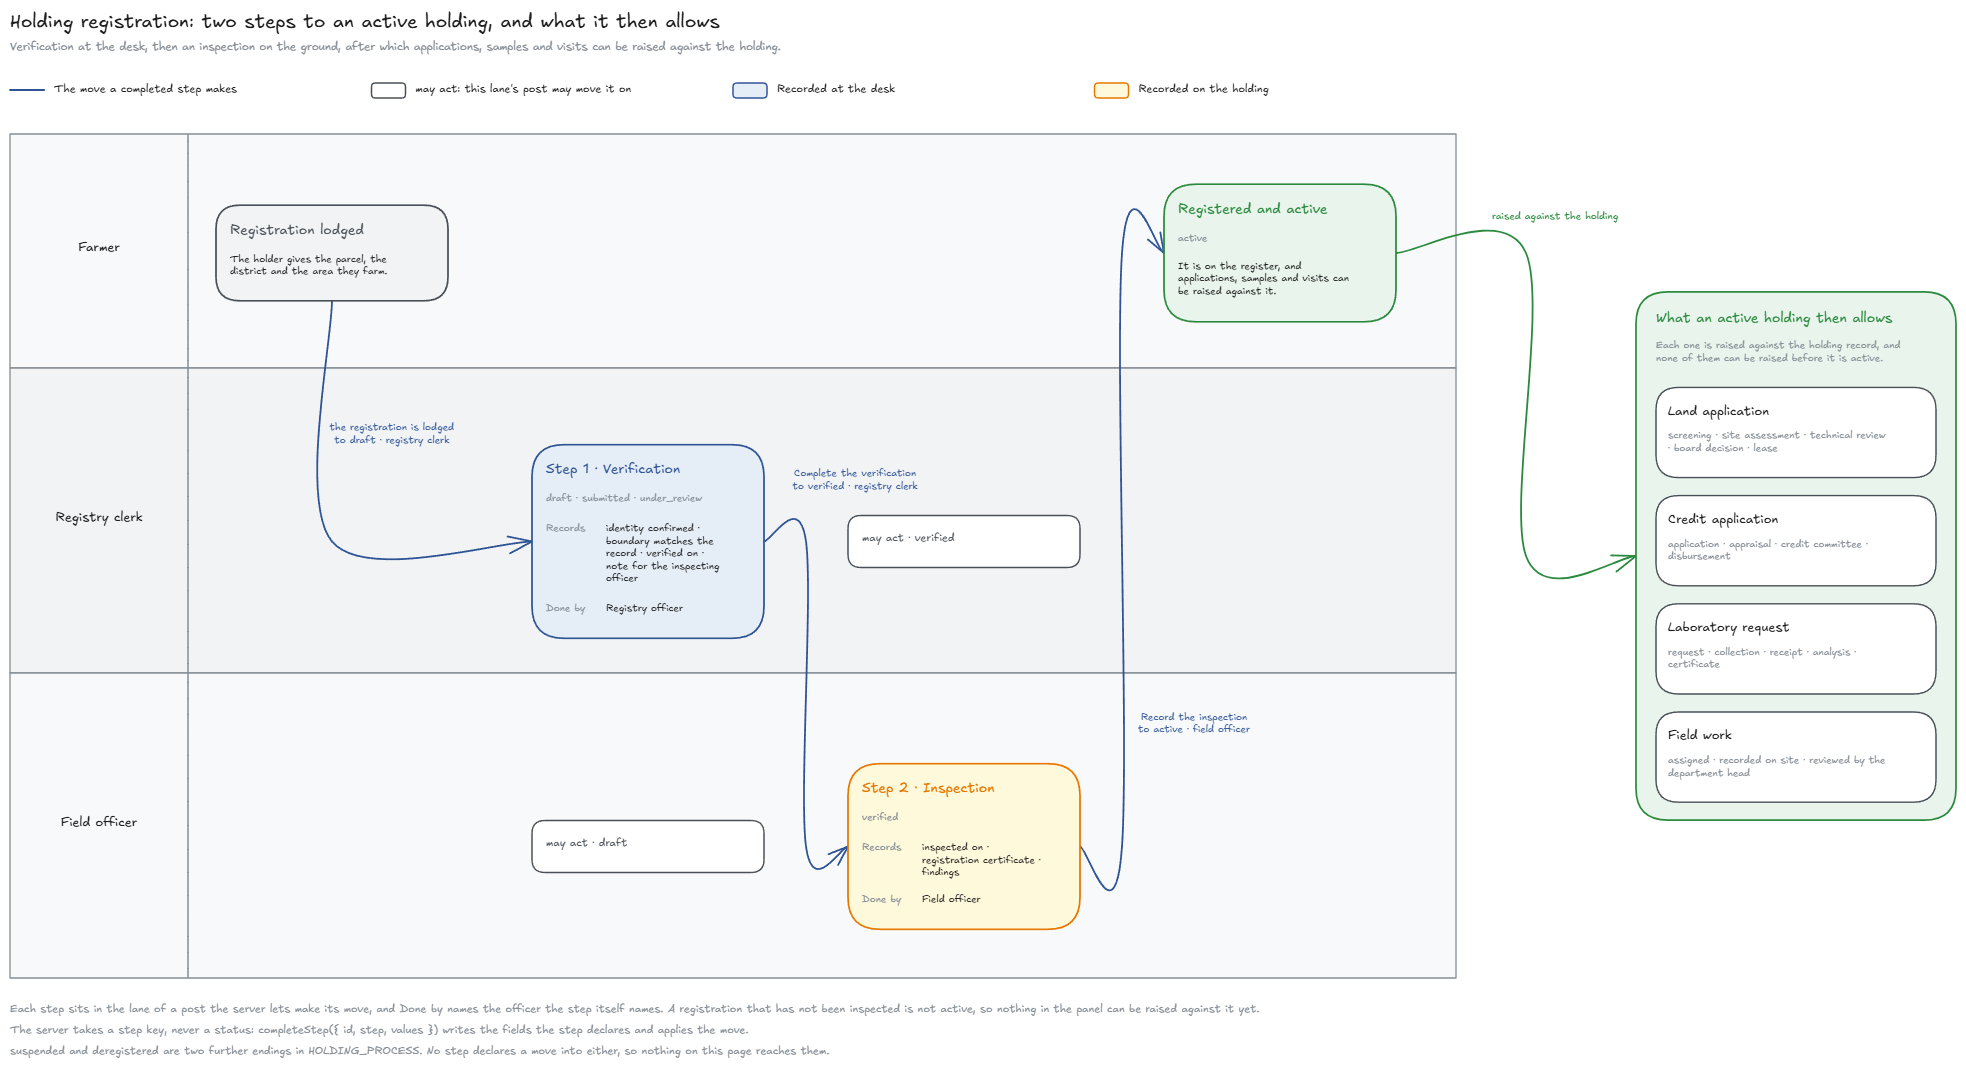Viewport: 1966px width, 1074px height.
Task: Open the Land application card
Action: pos(1796,432)
